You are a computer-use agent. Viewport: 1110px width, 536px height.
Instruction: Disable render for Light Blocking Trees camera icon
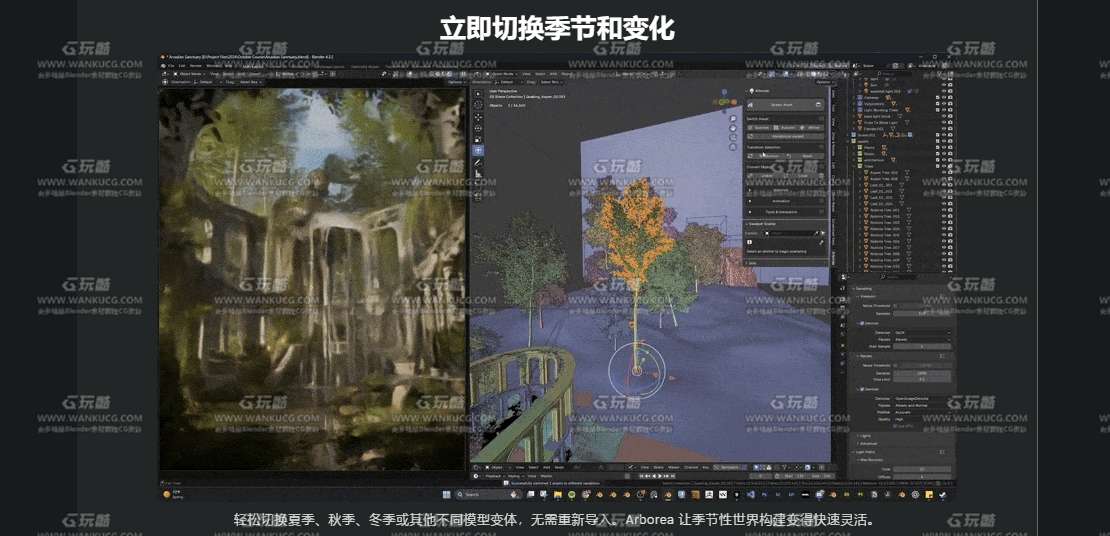[950, 110]
